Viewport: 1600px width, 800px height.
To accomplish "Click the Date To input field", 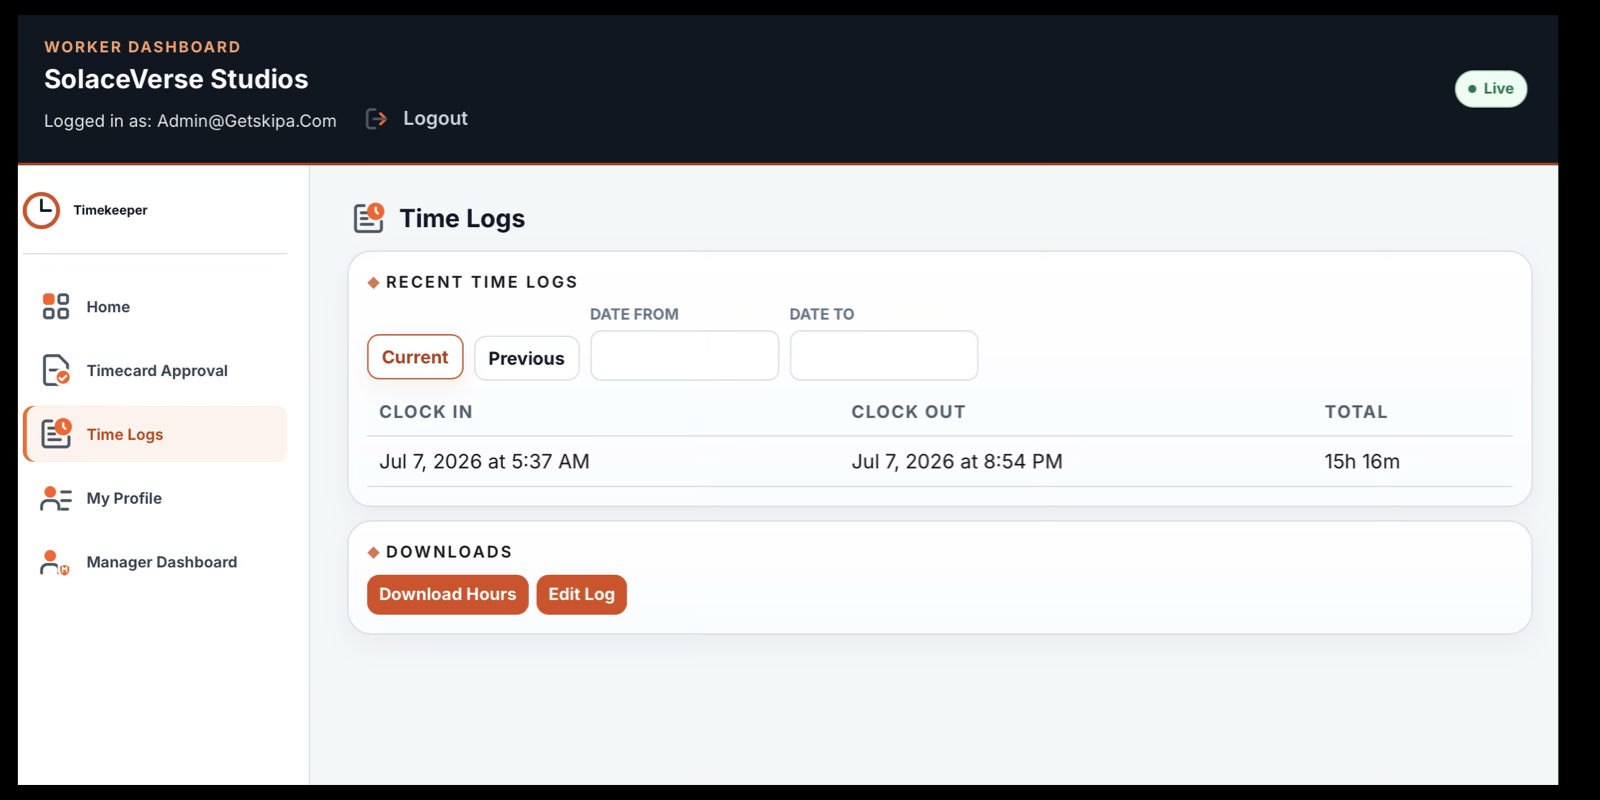I will coord(884,355).
